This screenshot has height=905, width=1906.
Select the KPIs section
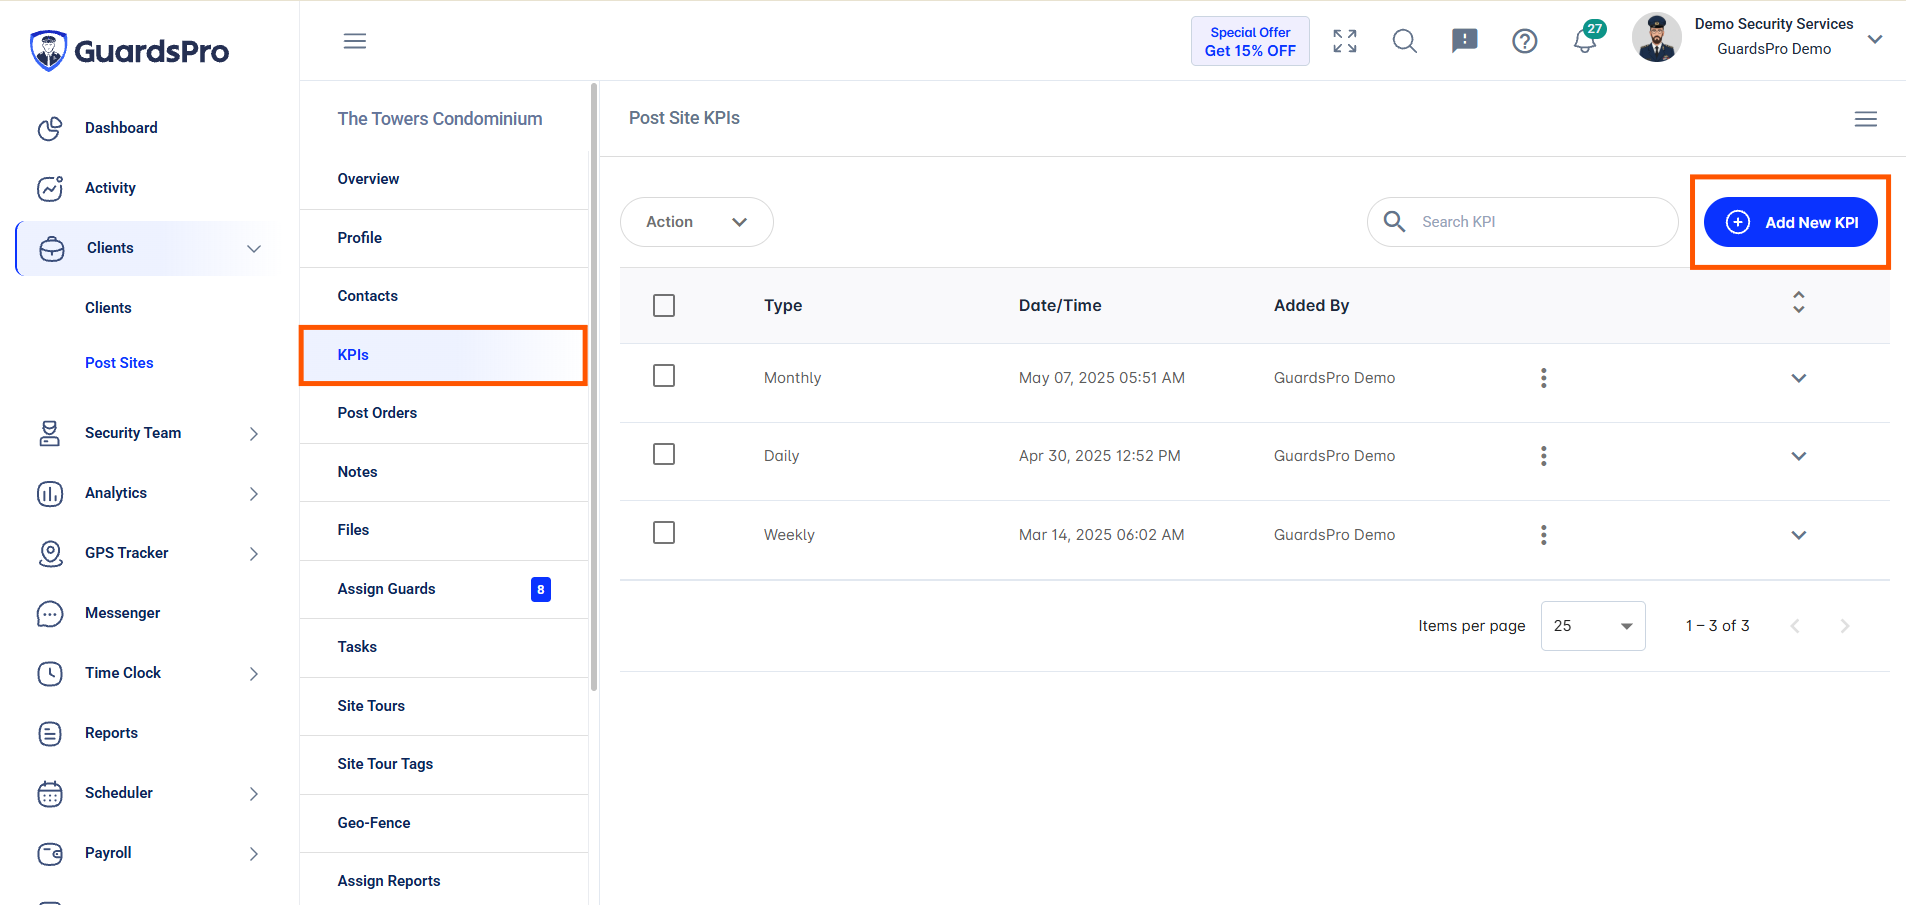click(x=444, y=355)
